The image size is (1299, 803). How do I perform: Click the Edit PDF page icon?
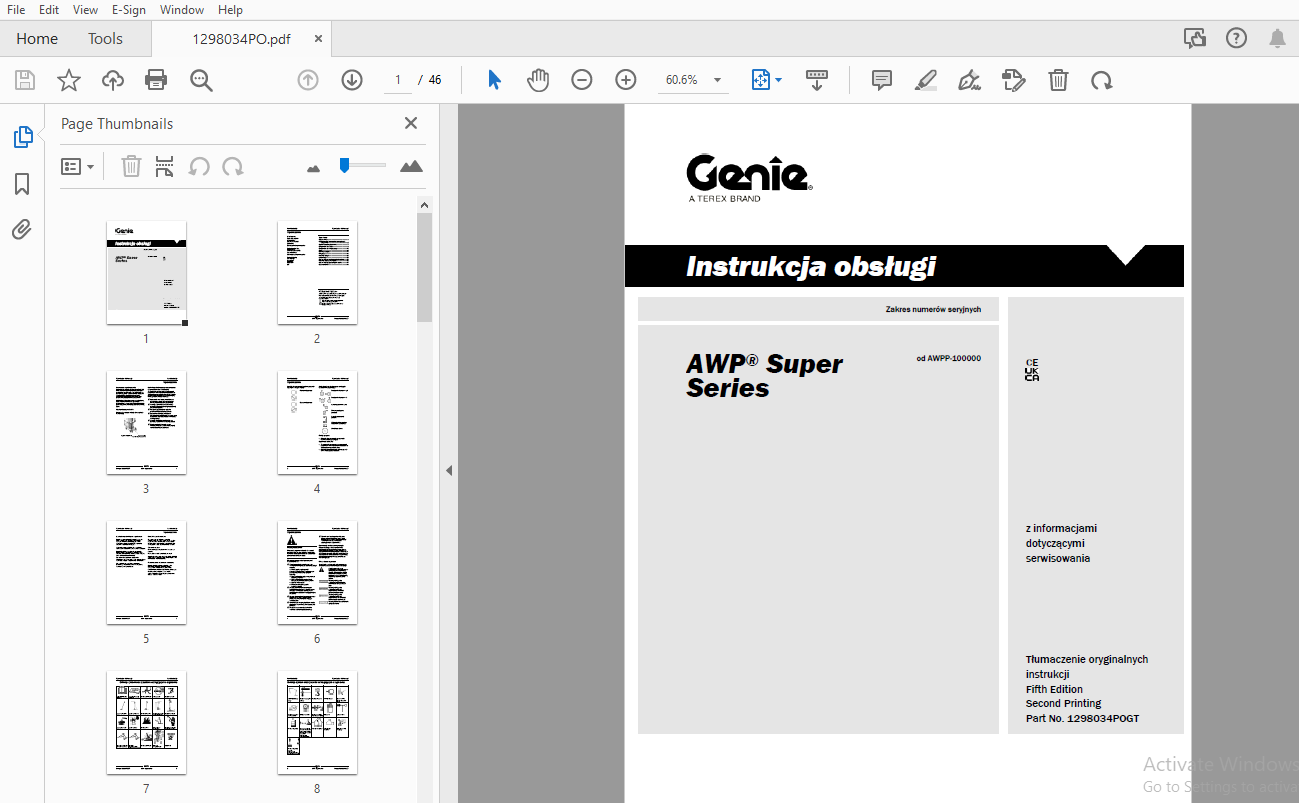(x=1014, y=80)
